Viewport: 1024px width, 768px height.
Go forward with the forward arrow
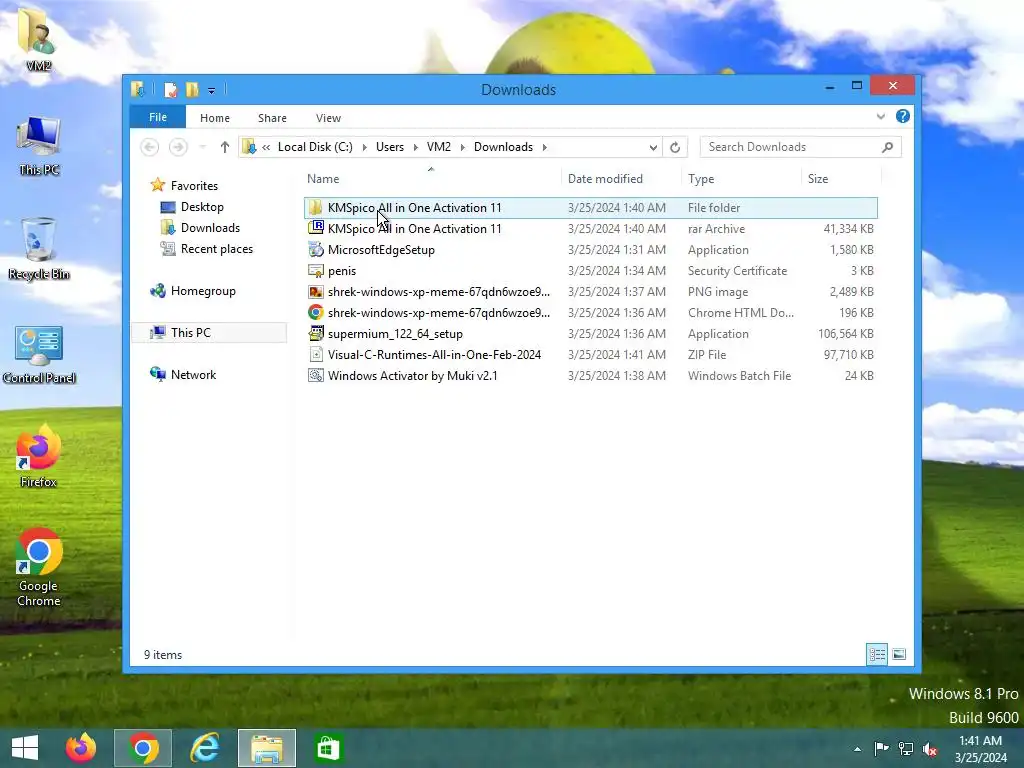178,147
